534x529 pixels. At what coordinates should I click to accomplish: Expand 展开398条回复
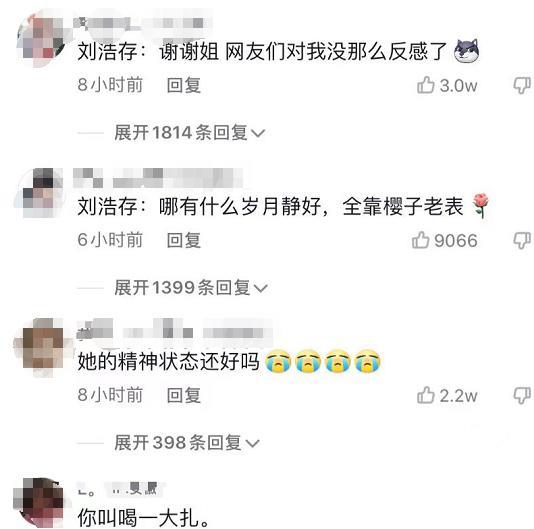pyautogui.click(x=187, y=442)
